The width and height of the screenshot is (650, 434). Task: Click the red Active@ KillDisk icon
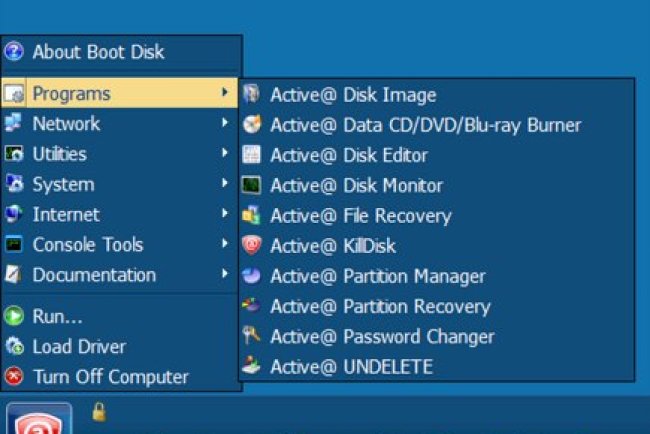coord(252,245)
